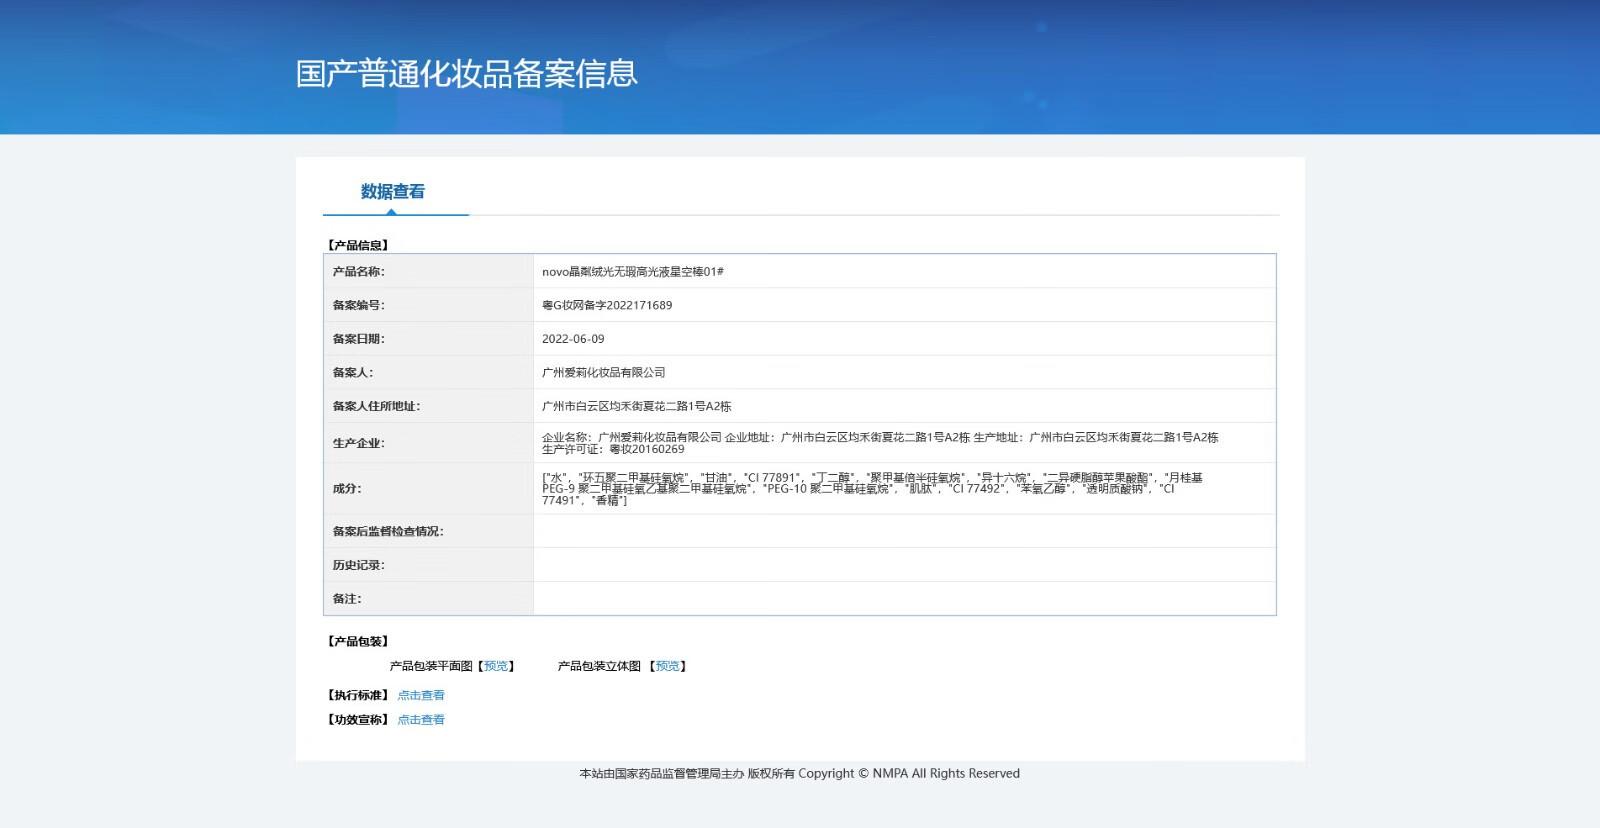This screenshot has width=1600, height=828.
Task: Select the filing number 粤G妆网备字2022171689
Action: point(607,306)
